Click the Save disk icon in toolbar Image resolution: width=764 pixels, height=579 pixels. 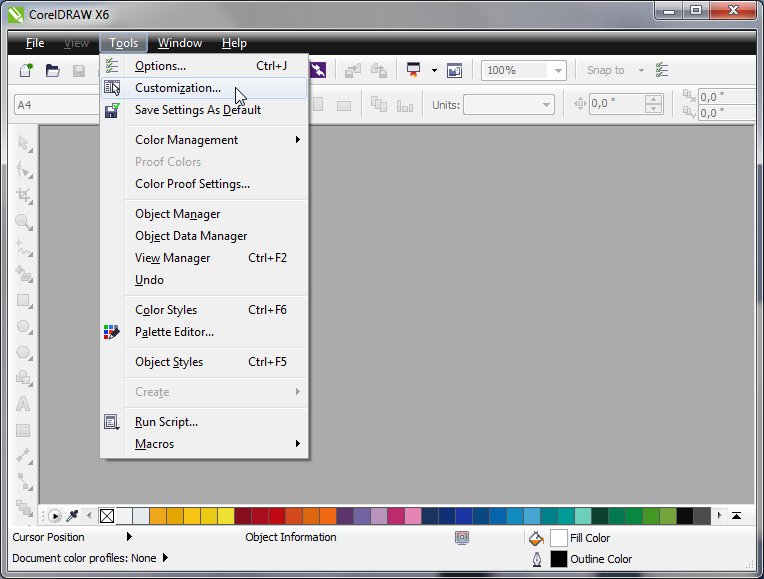tap(79, 71)
